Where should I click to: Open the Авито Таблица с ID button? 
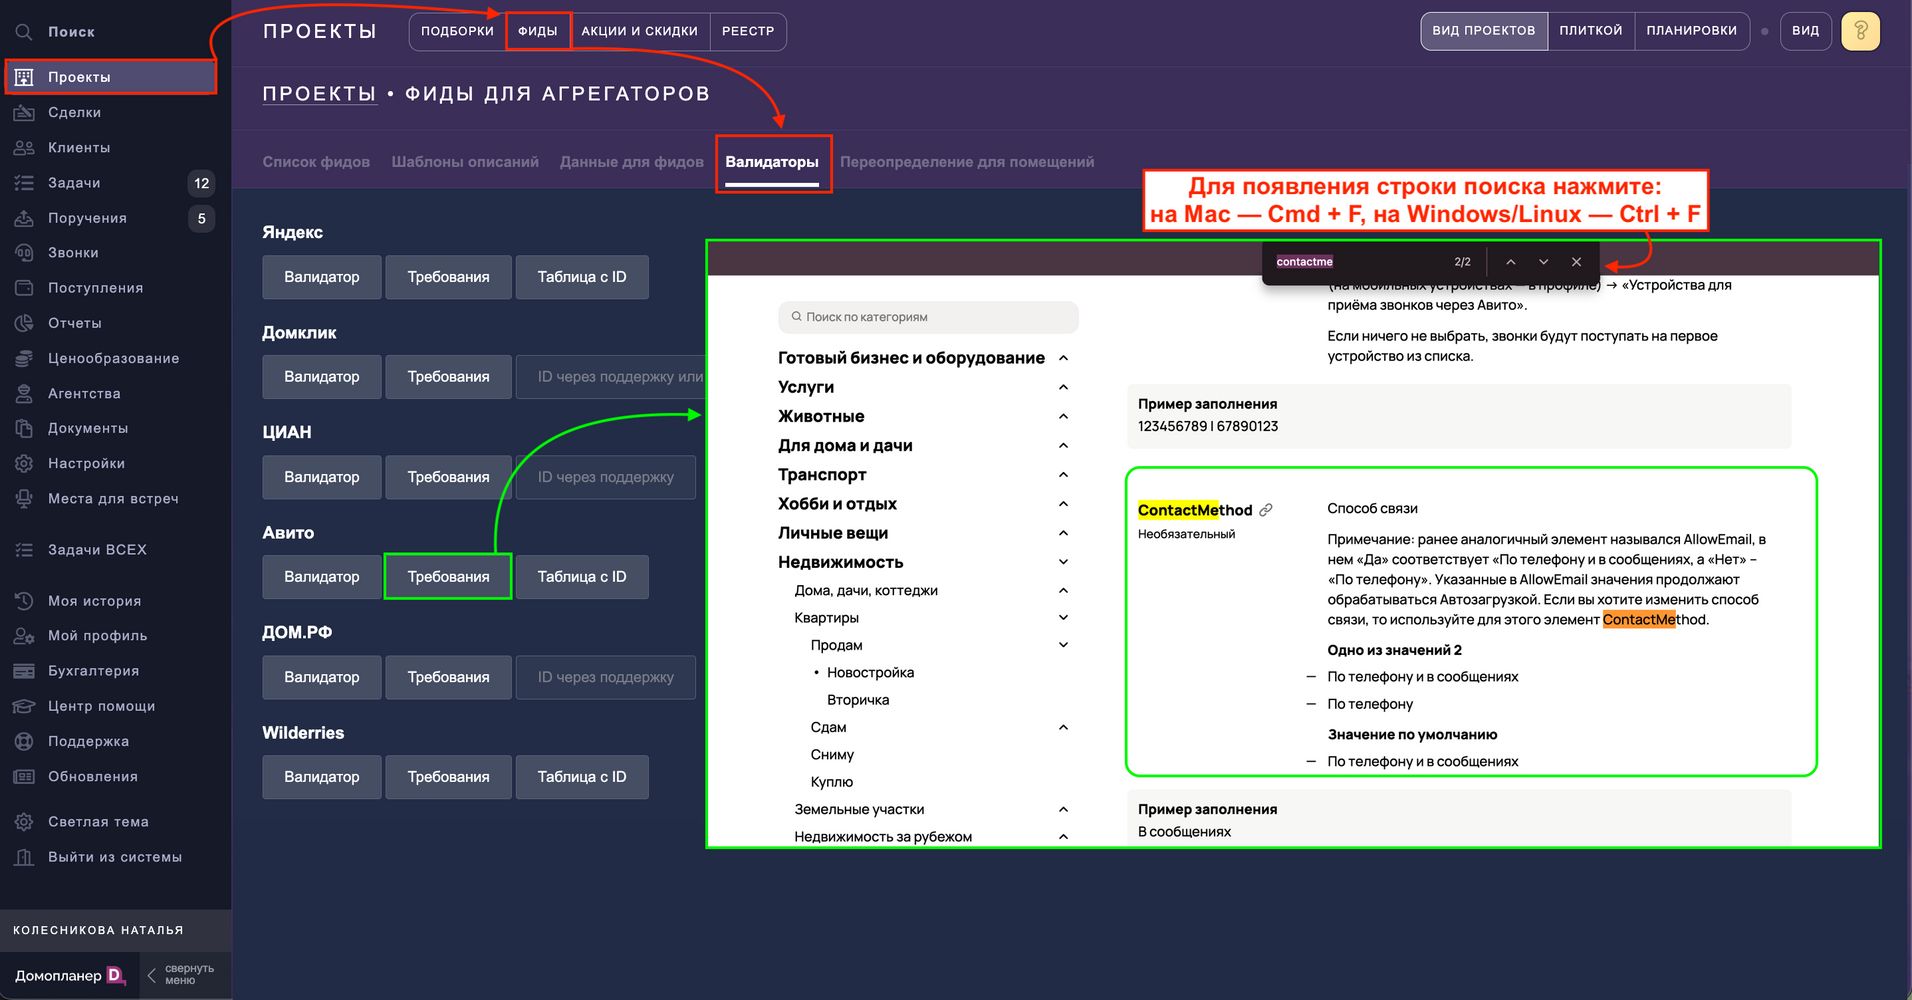point(582,577)
